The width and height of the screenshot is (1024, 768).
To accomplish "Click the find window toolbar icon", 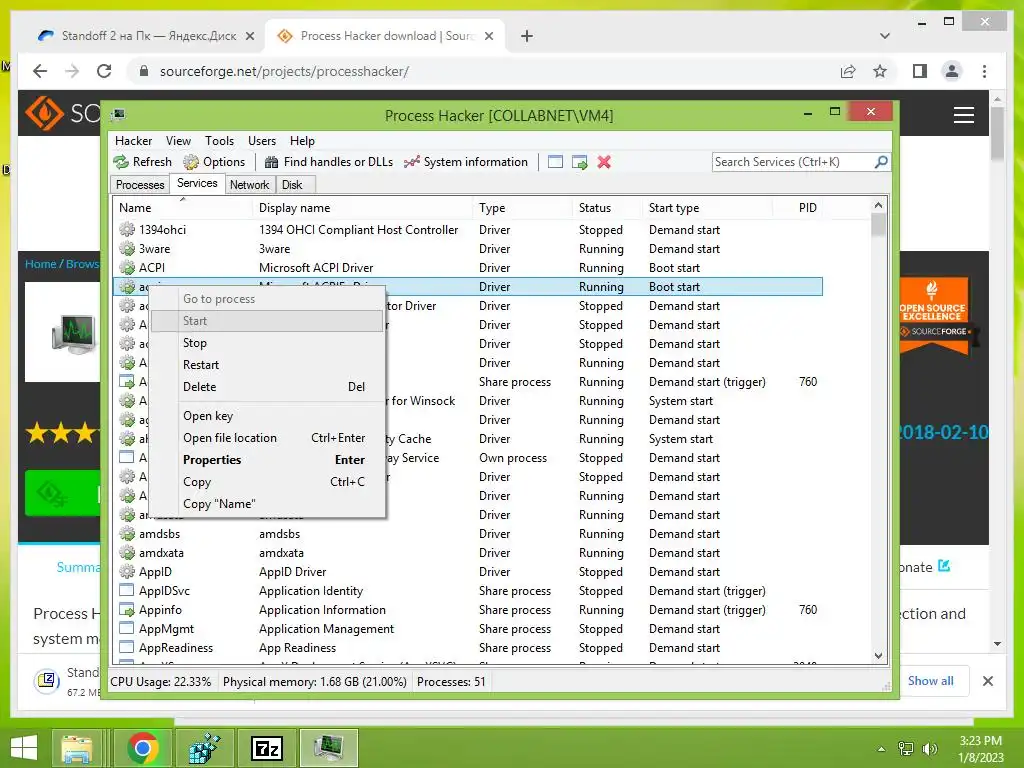I will (555, 162).
